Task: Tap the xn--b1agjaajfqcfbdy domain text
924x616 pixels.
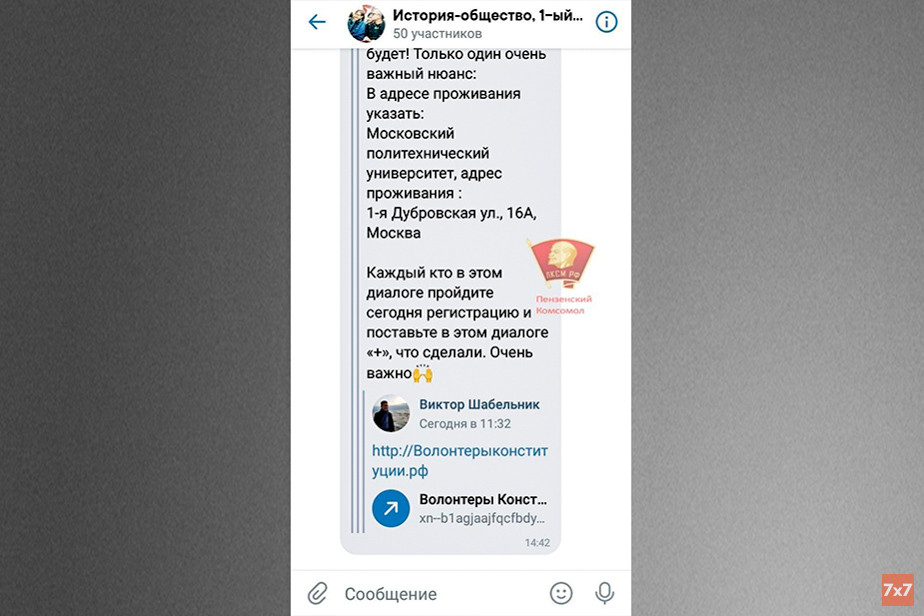Action: click(x=482, y=518)
